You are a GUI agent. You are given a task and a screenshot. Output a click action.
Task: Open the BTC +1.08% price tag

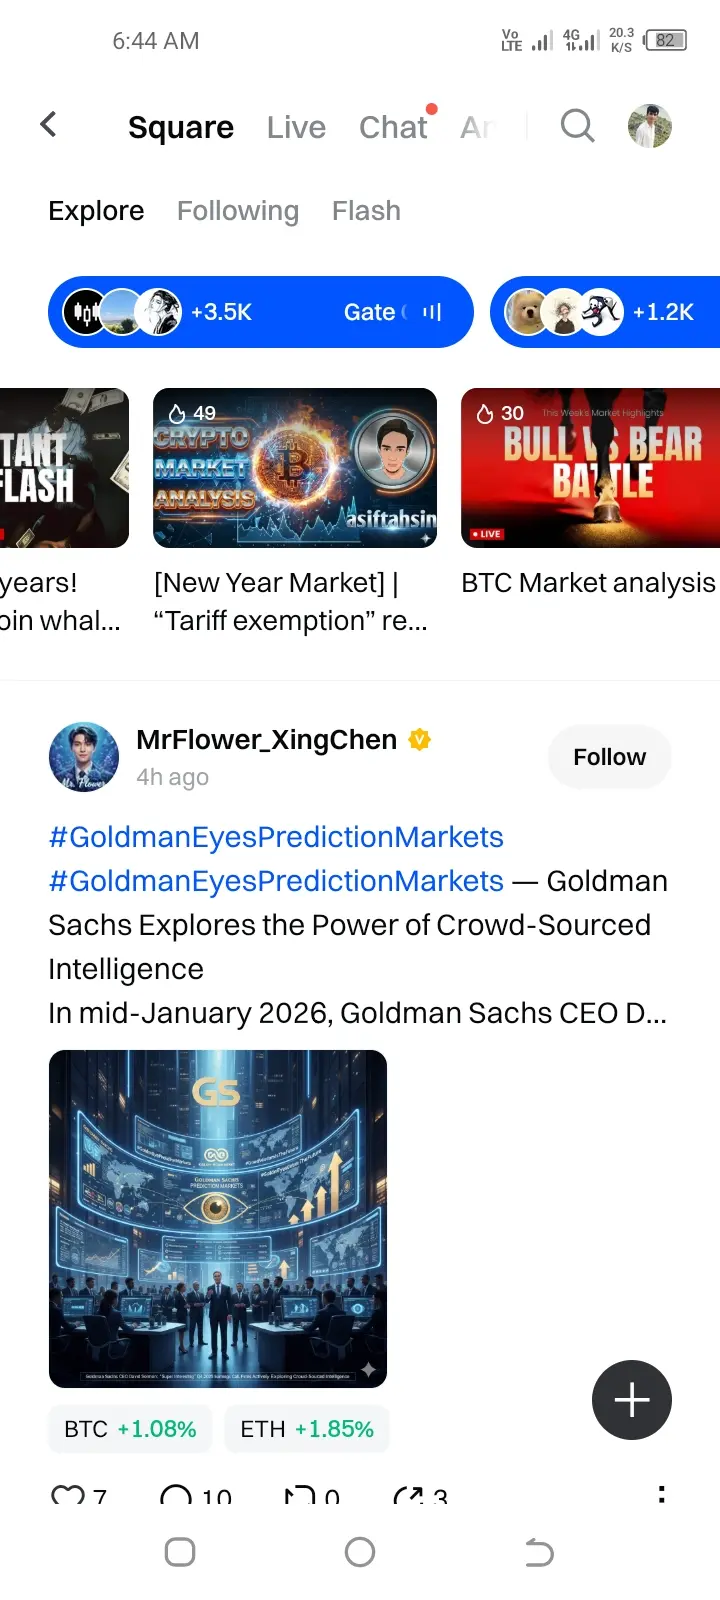(130, 1429)
